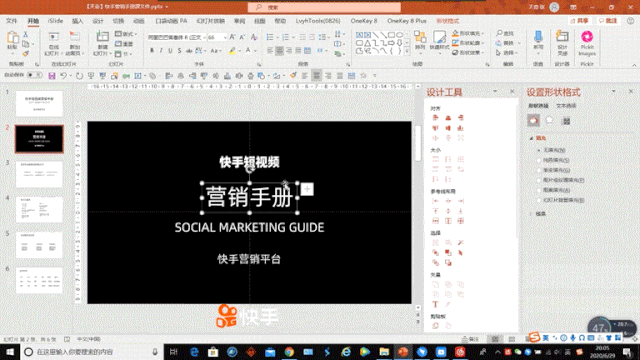Click the clear formatting icon
The image size is (640, 360).
tap(254, 37)
